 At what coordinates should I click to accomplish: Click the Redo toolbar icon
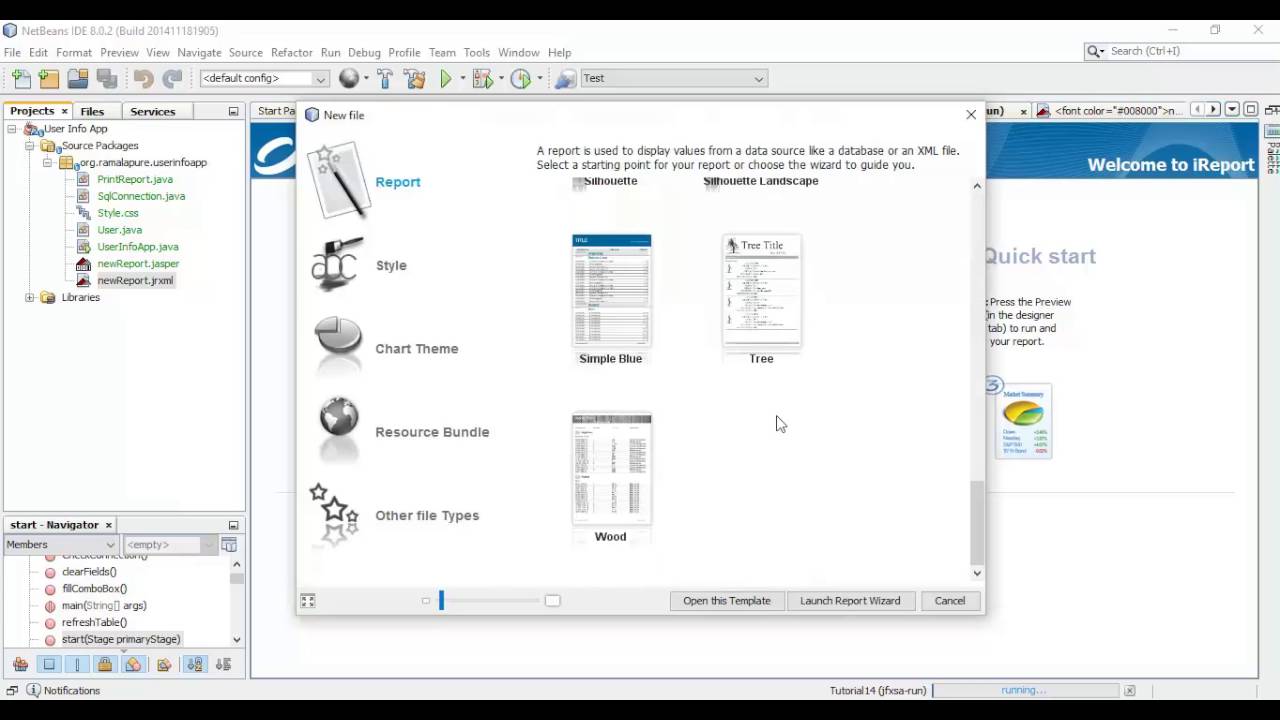coord(172,78)
